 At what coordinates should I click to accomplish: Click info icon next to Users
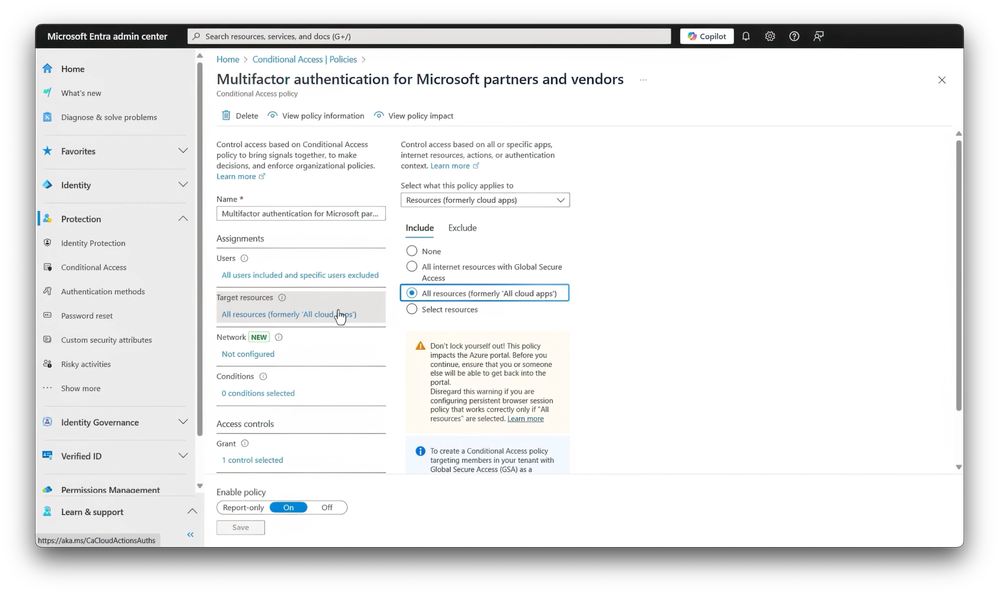244,258
